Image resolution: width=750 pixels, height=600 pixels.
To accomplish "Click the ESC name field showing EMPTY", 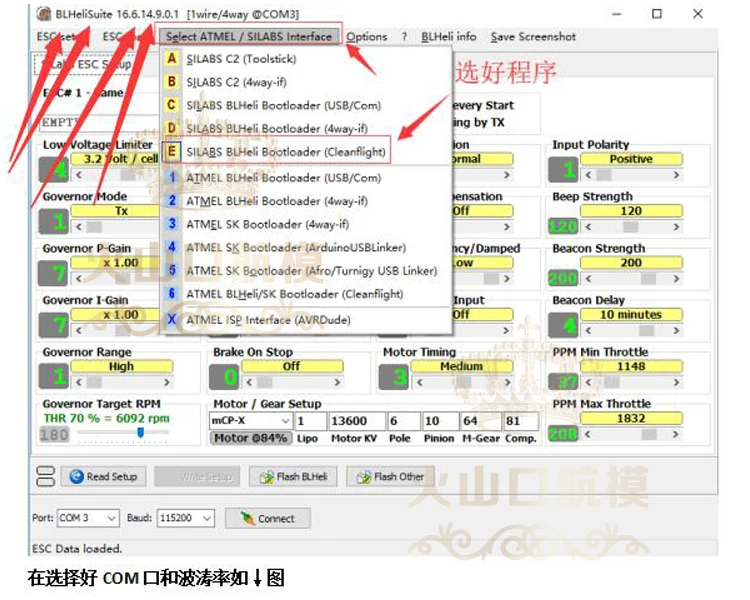I will point(100,122).
